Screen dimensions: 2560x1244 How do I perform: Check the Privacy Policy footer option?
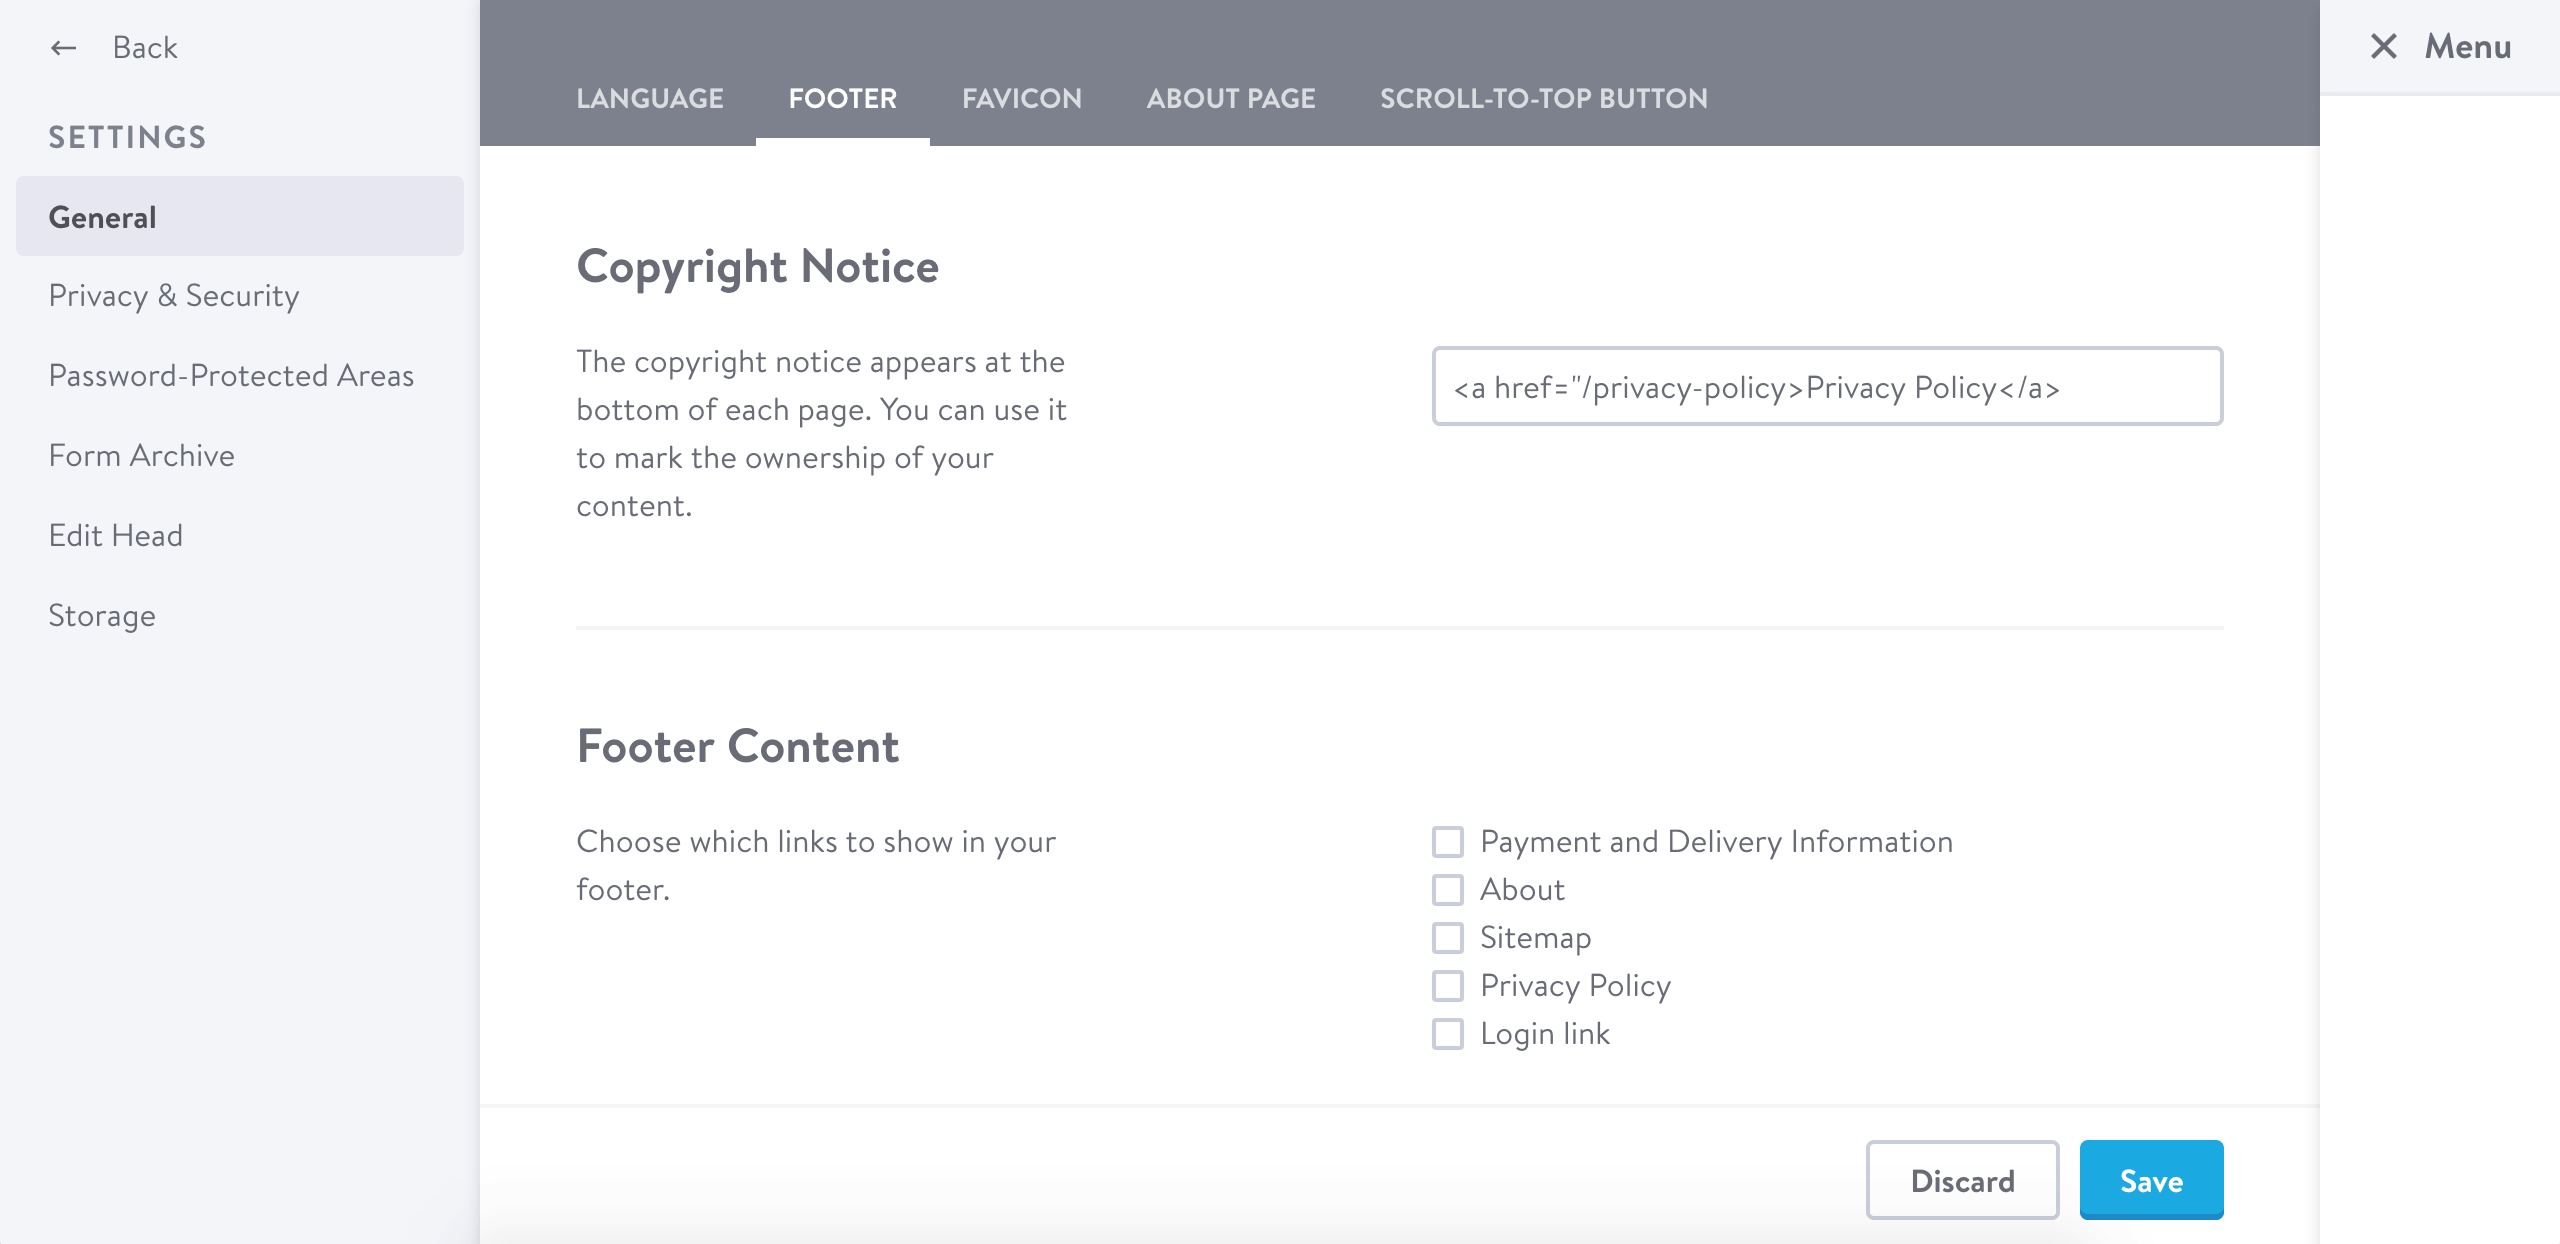tap(1447, 985)
